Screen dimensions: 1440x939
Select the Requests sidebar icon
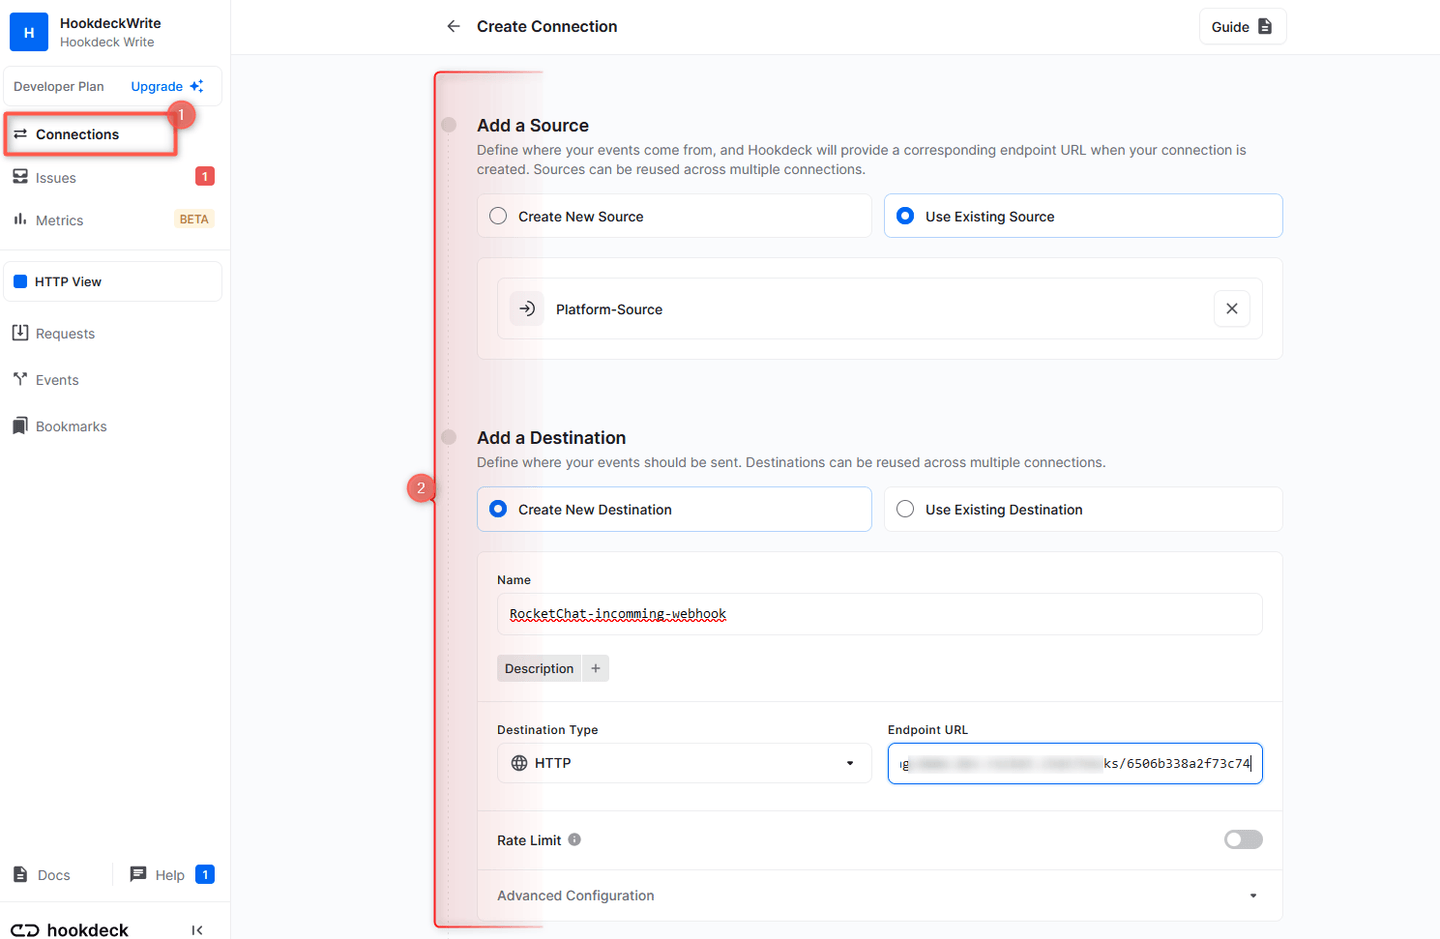[x=23, y=333]
